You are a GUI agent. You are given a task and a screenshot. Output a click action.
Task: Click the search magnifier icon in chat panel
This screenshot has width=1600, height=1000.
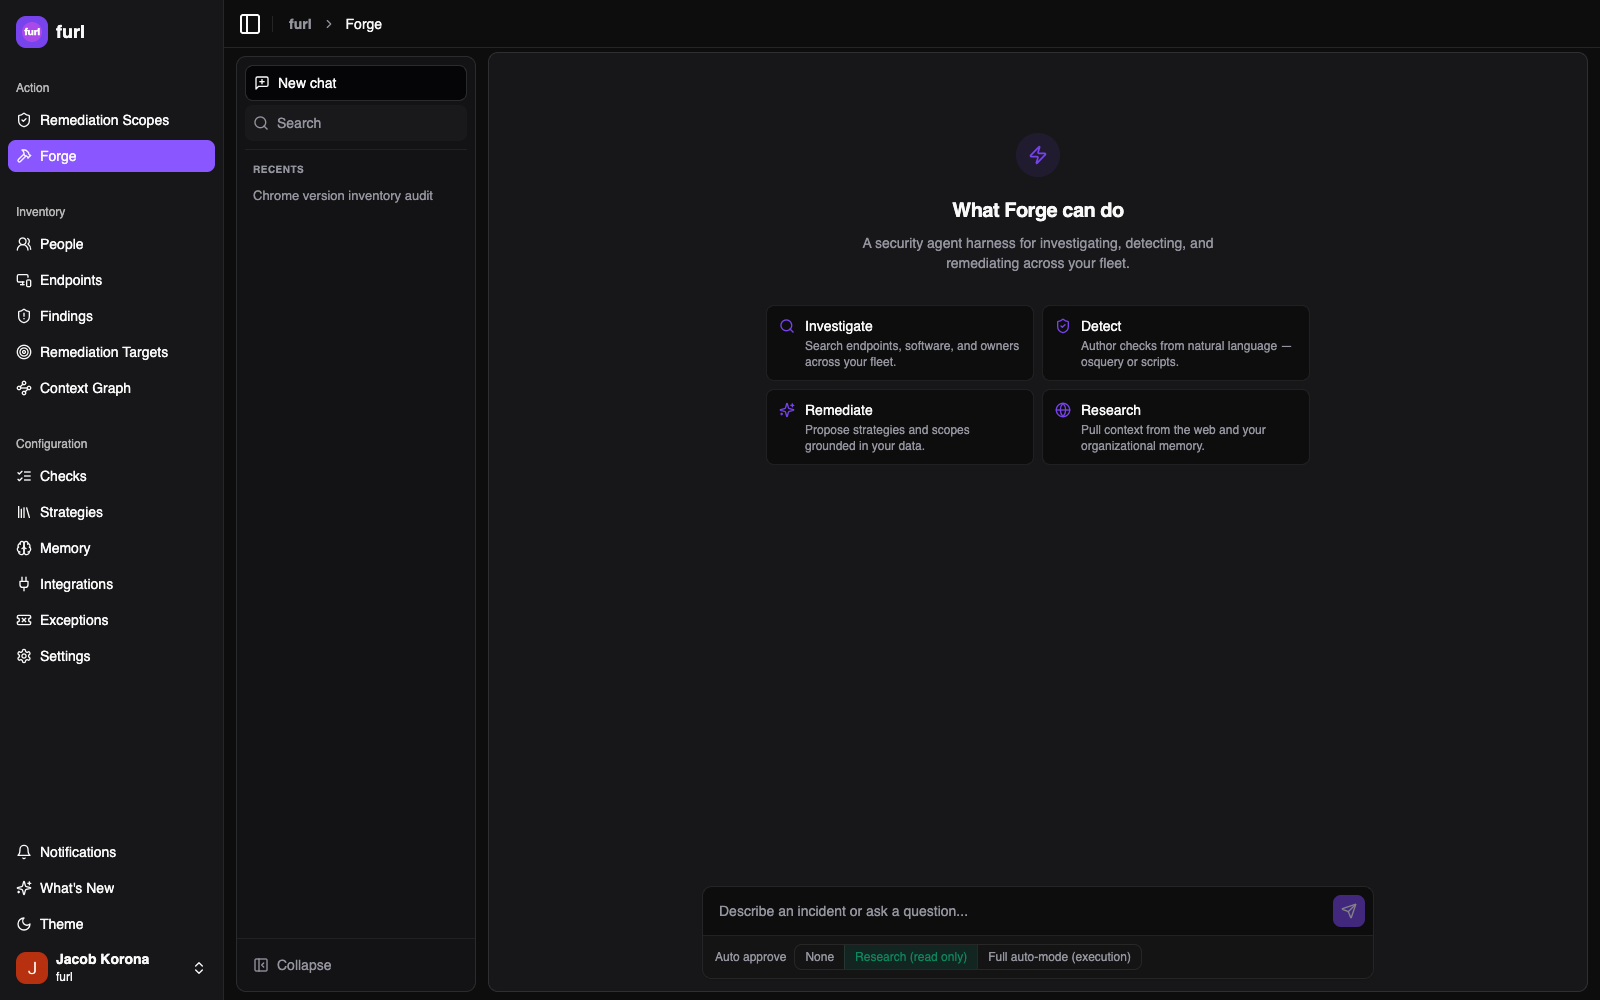(261, 123)
